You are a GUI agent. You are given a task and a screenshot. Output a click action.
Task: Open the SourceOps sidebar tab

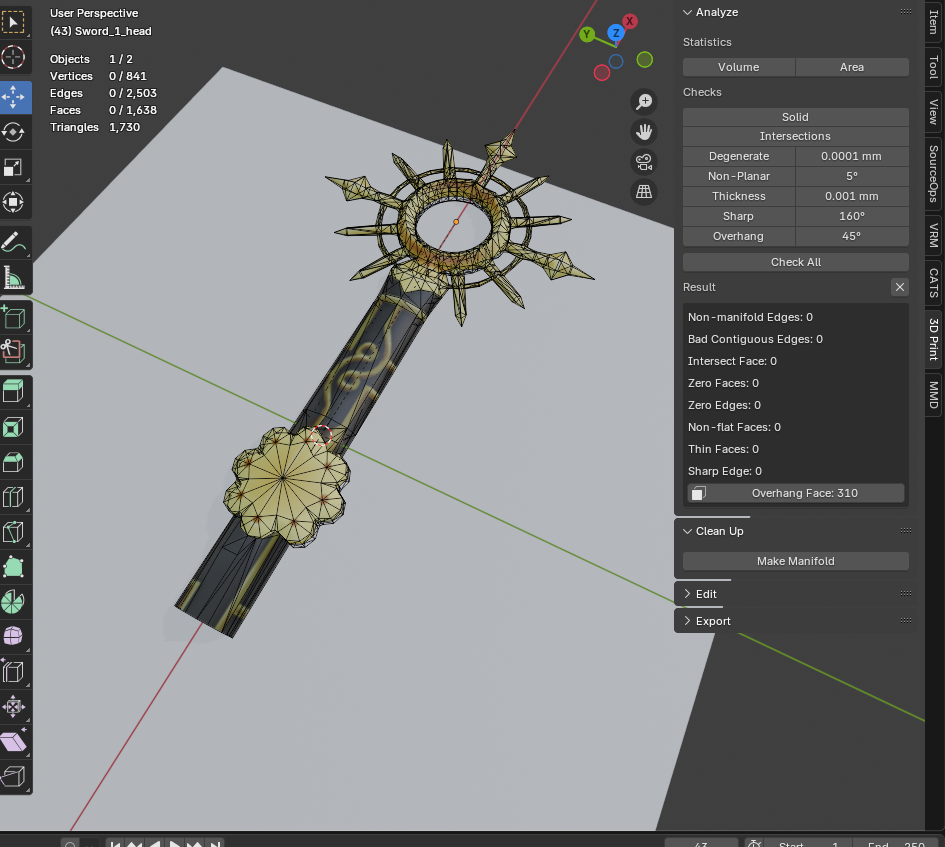pos(933,170)
